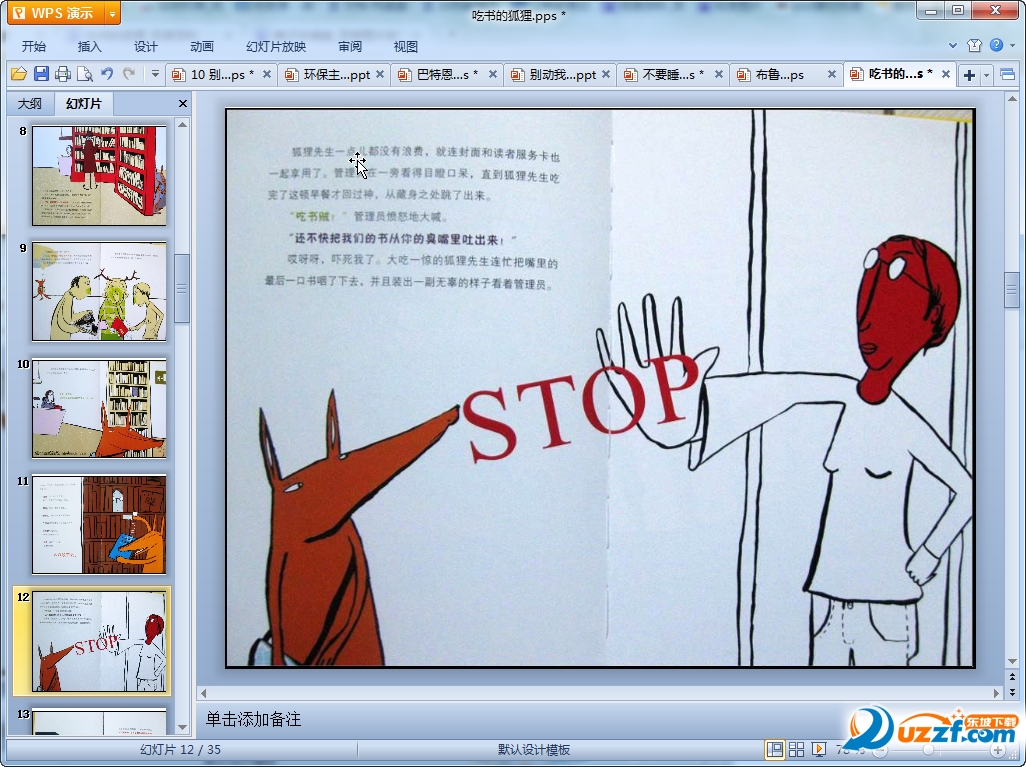Click the skin (shirt) icon
The width and height of the screenshot is (1026, 767).
click(x=975, y=45)
